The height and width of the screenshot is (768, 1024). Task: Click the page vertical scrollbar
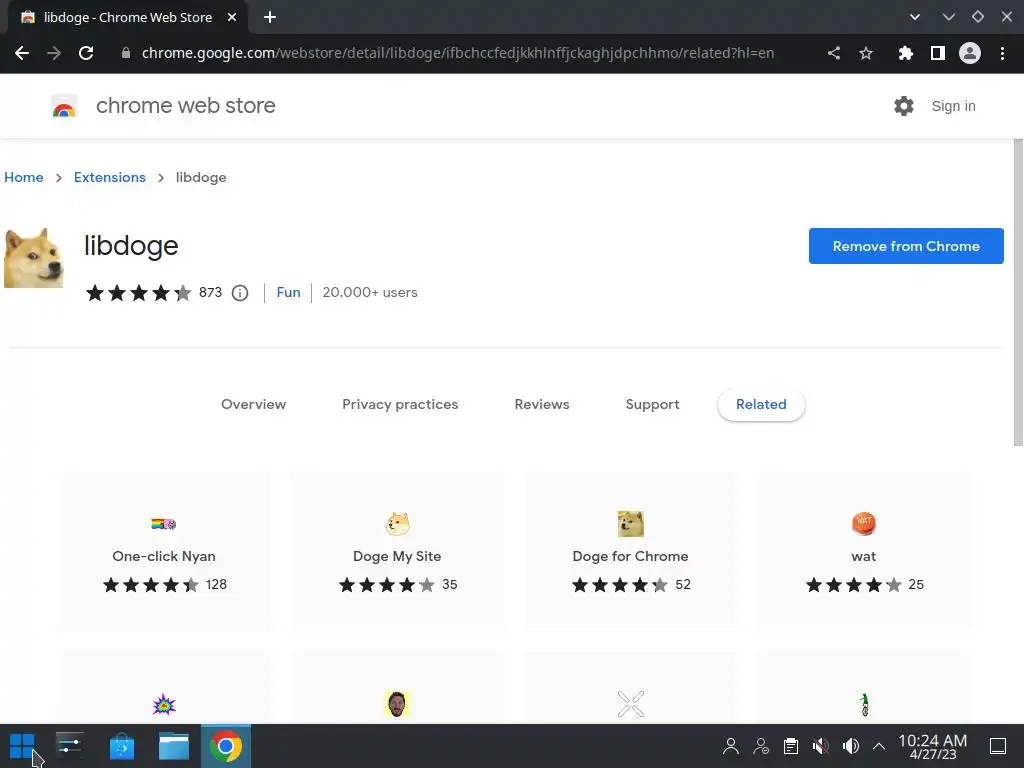pos(1018,293)
